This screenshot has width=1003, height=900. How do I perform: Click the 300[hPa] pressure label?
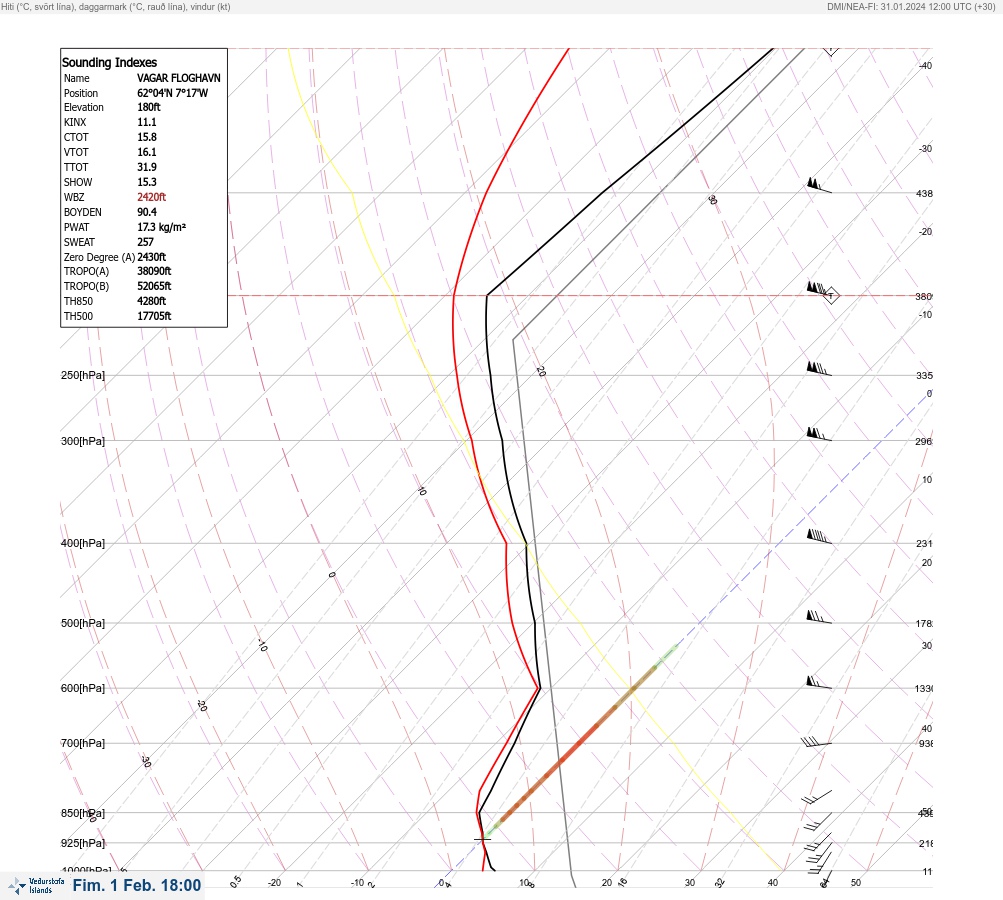83,441
